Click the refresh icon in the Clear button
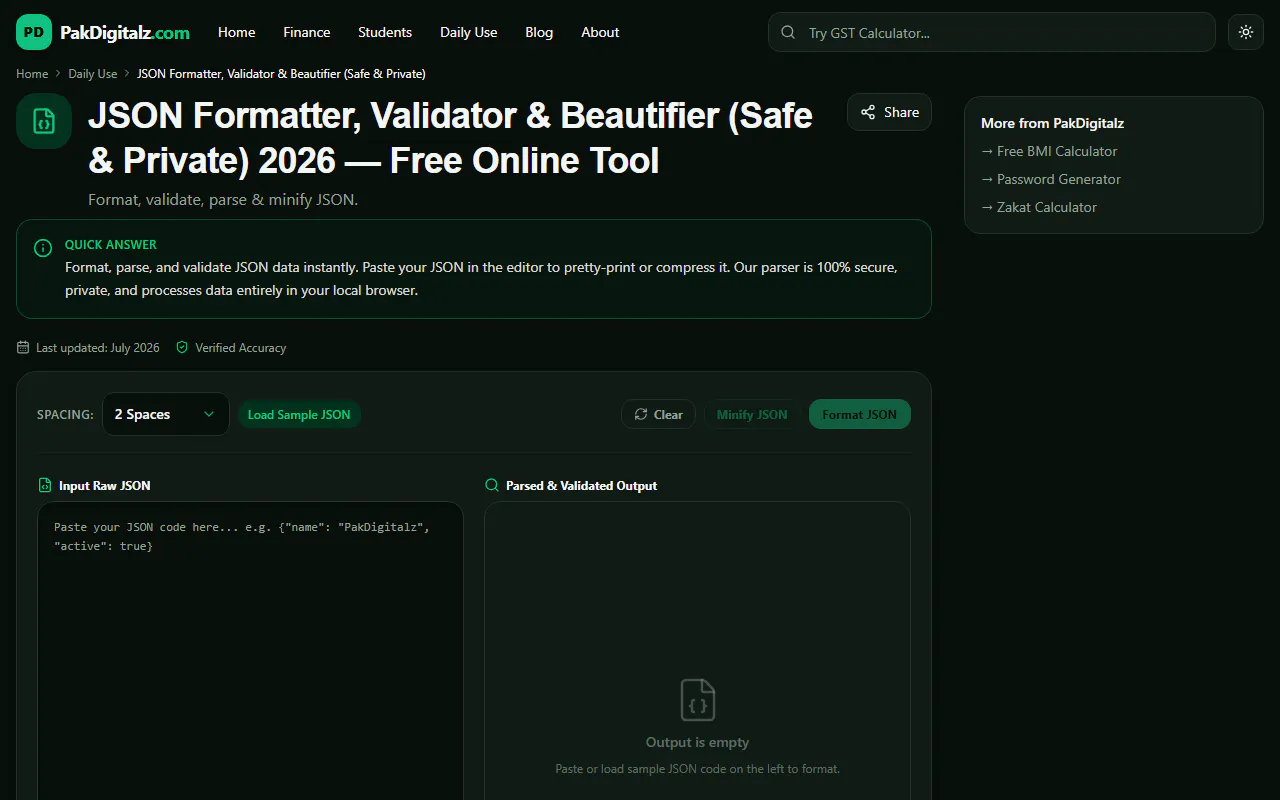The width and height of the screenshot is (1280, 800). pyautogui.click(x=641, y=414)
